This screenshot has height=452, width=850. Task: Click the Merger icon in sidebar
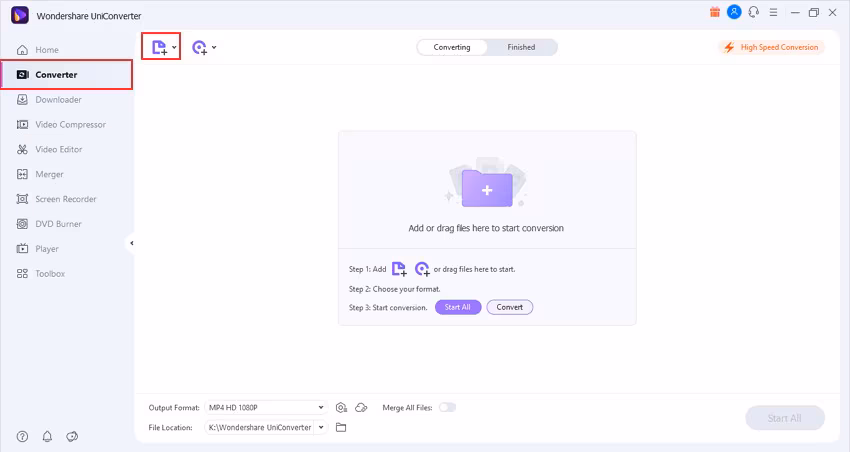(22, 175)
